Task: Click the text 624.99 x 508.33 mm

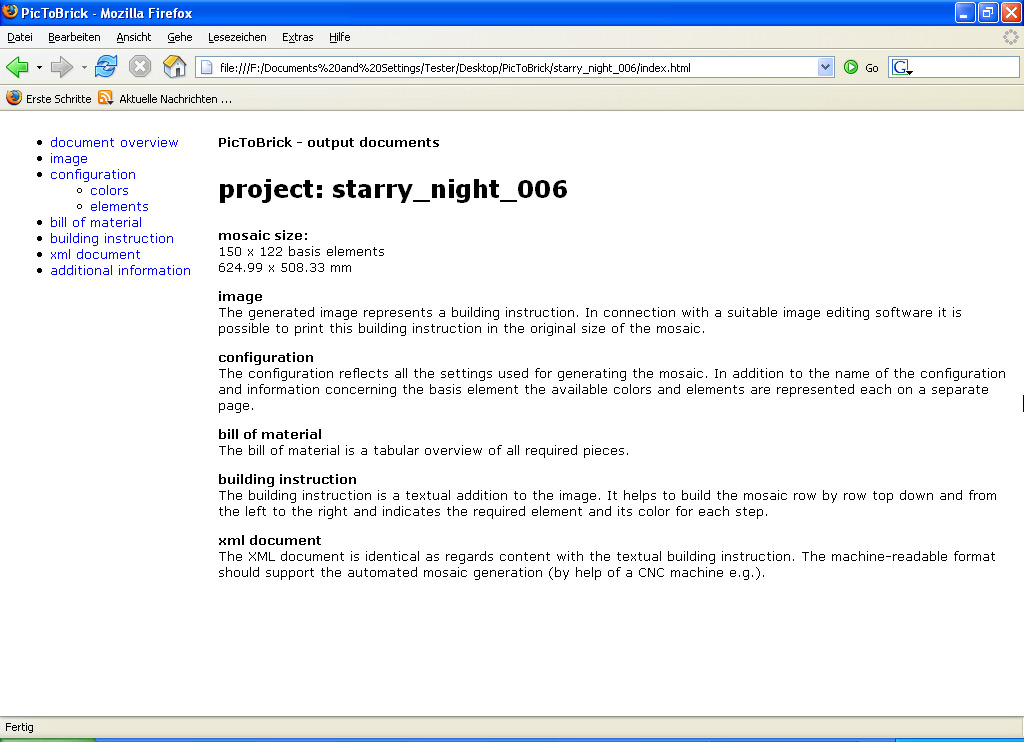Action: (x=285, y=268)
